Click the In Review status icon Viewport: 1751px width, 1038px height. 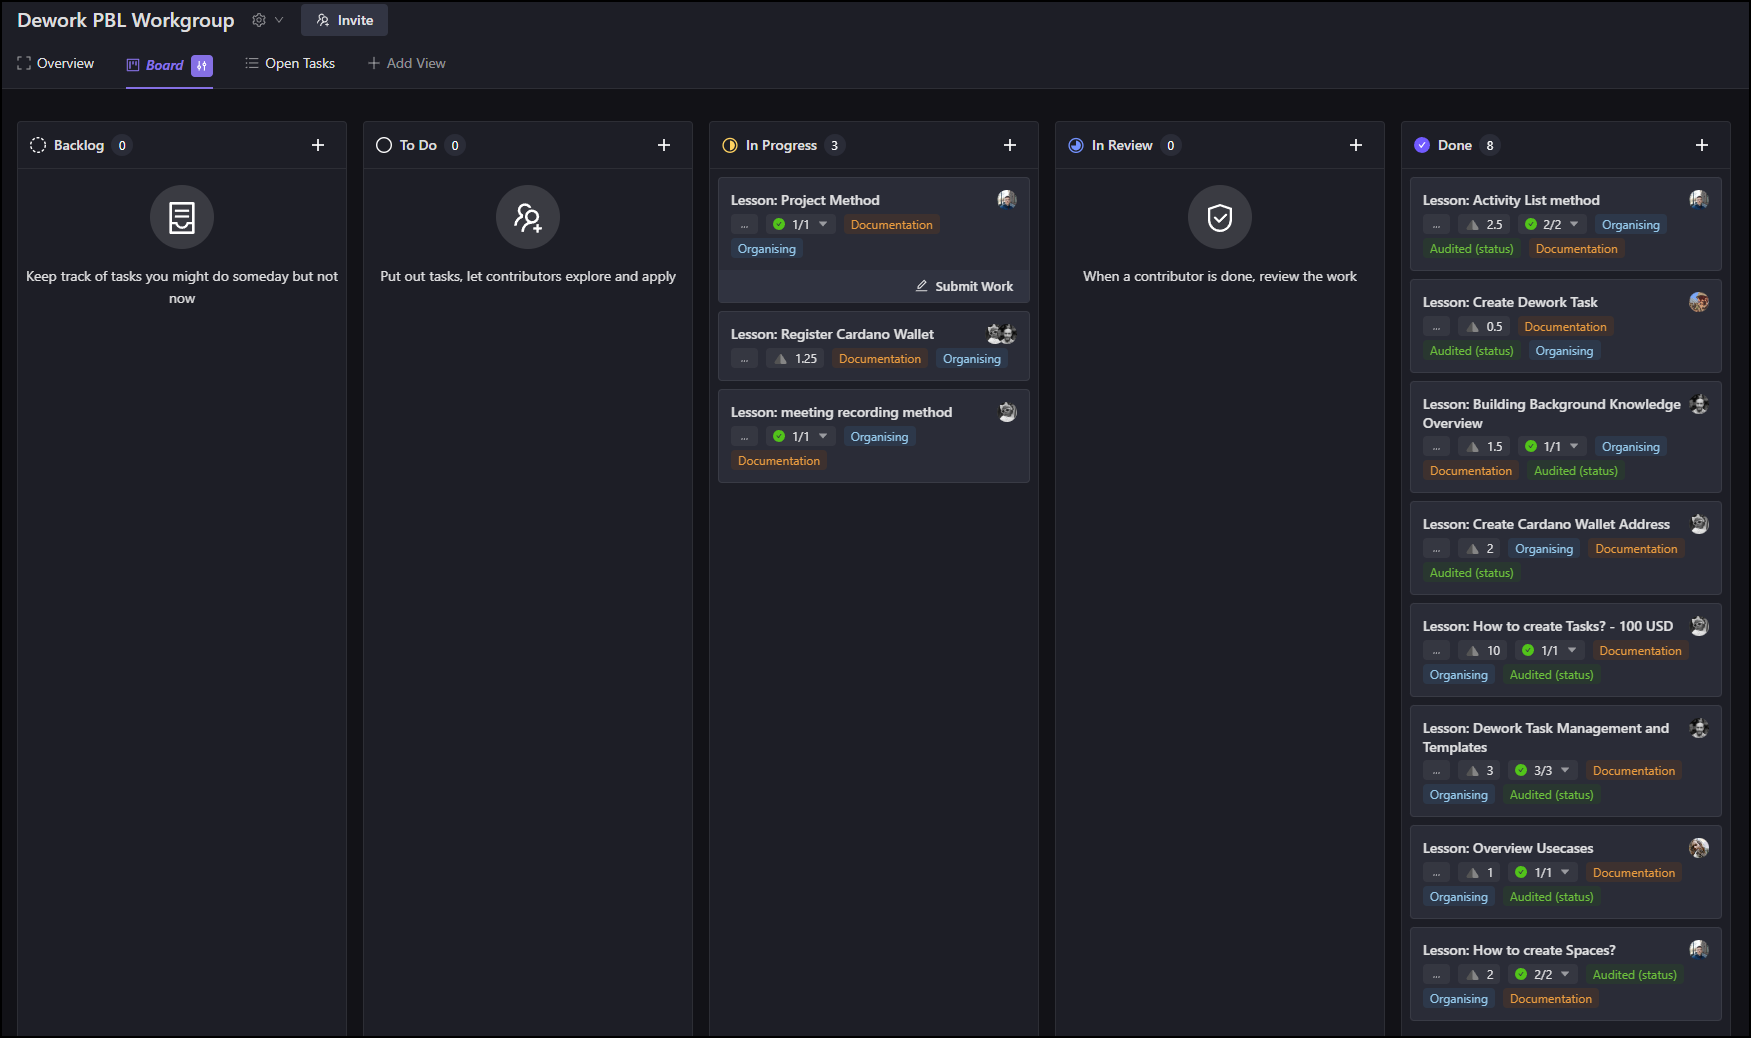[1076, 145]
